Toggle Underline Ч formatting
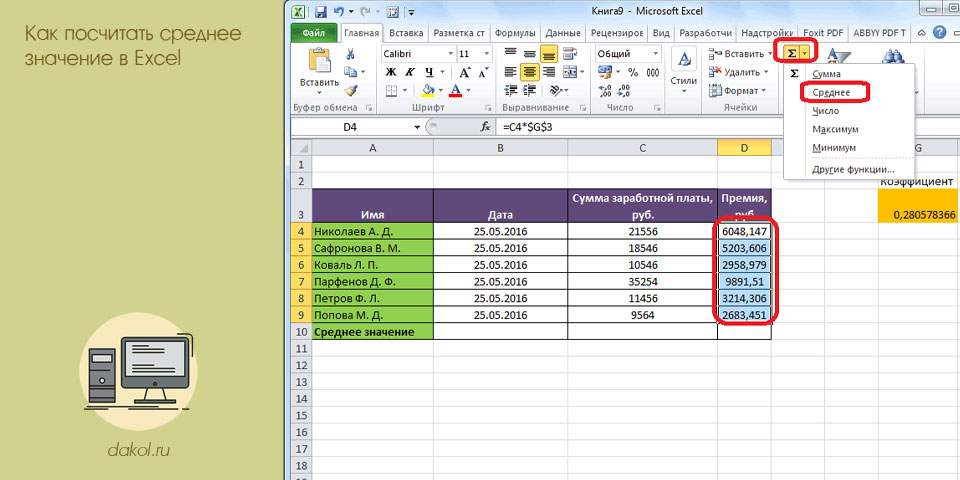 (429, 72)
